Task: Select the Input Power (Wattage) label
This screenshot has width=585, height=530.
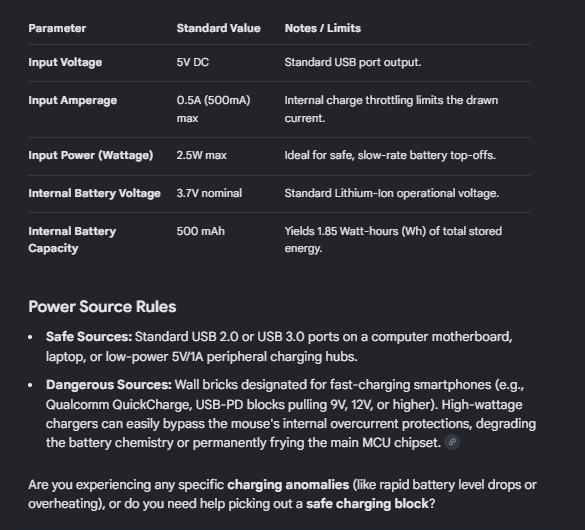Action: click(x=91, y=156)
